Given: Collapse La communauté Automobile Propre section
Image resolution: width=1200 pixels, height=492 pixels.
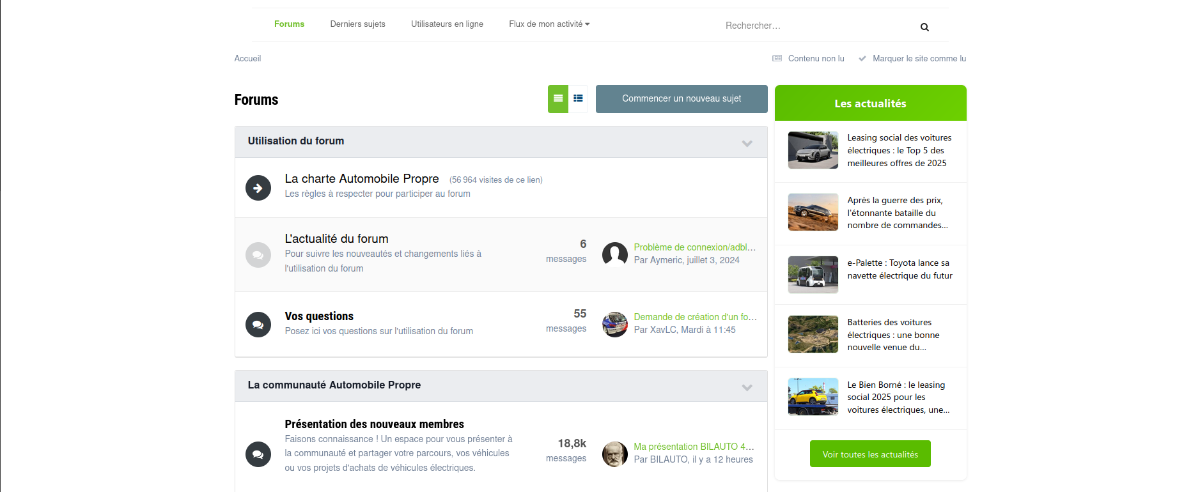Looking at the screenshot, I should (x=747, y=387).
